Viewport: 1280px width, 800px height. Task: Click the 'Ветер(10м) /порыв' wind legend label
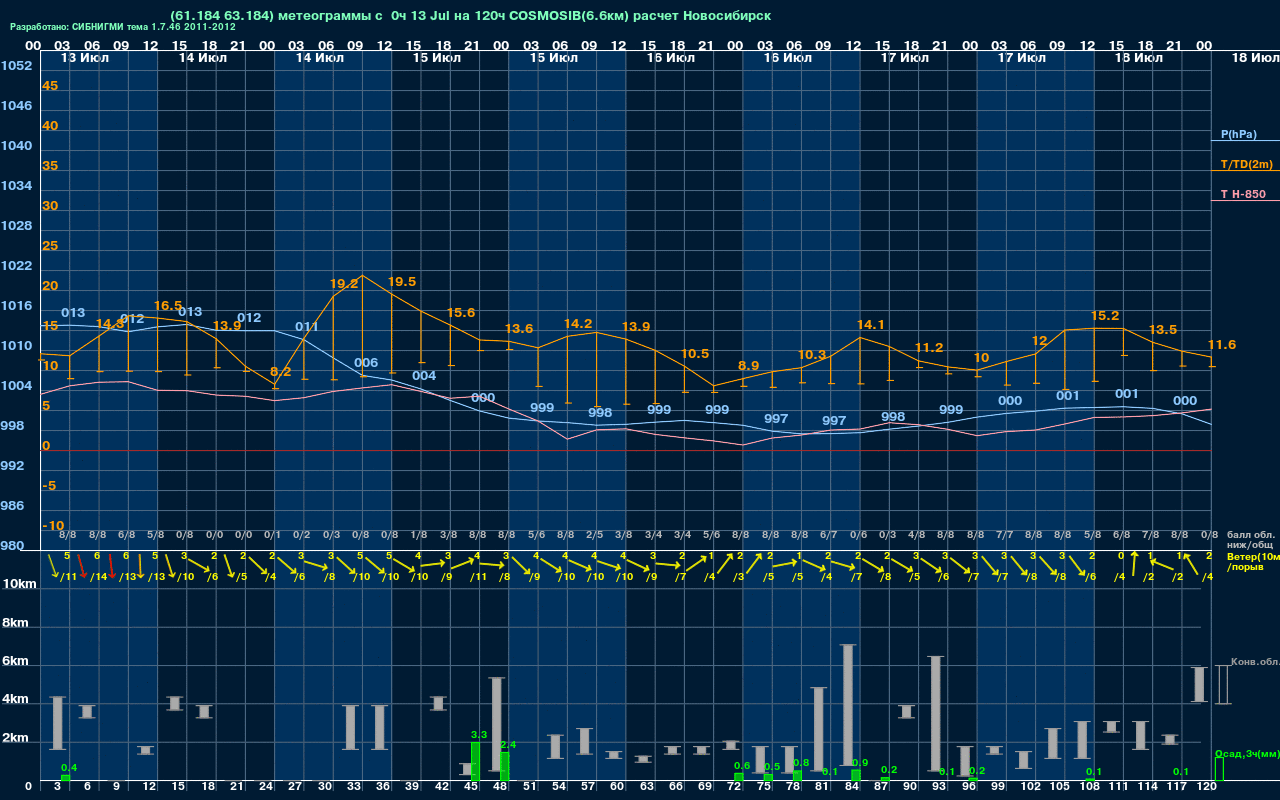coord(1253,561)
